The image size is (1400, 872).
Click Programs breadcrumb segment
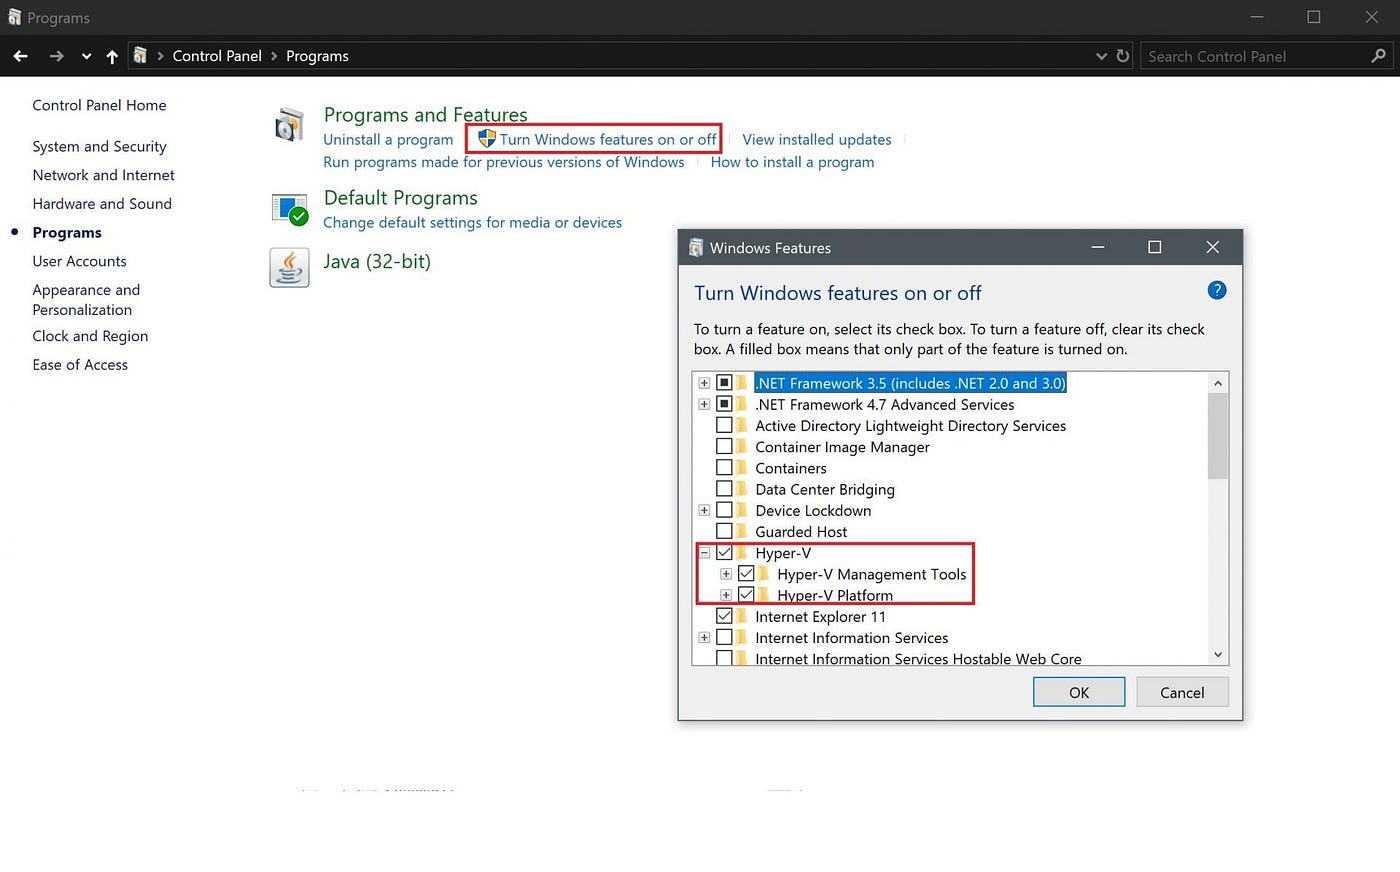coord(317,56)
